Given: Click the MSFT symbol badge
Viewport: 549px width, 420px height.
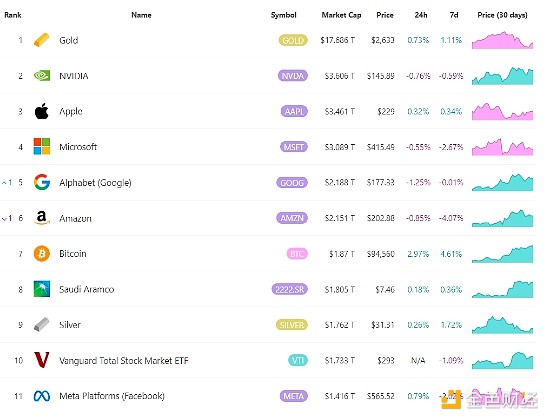Looking at the screenshot, I should coord(294,147).
